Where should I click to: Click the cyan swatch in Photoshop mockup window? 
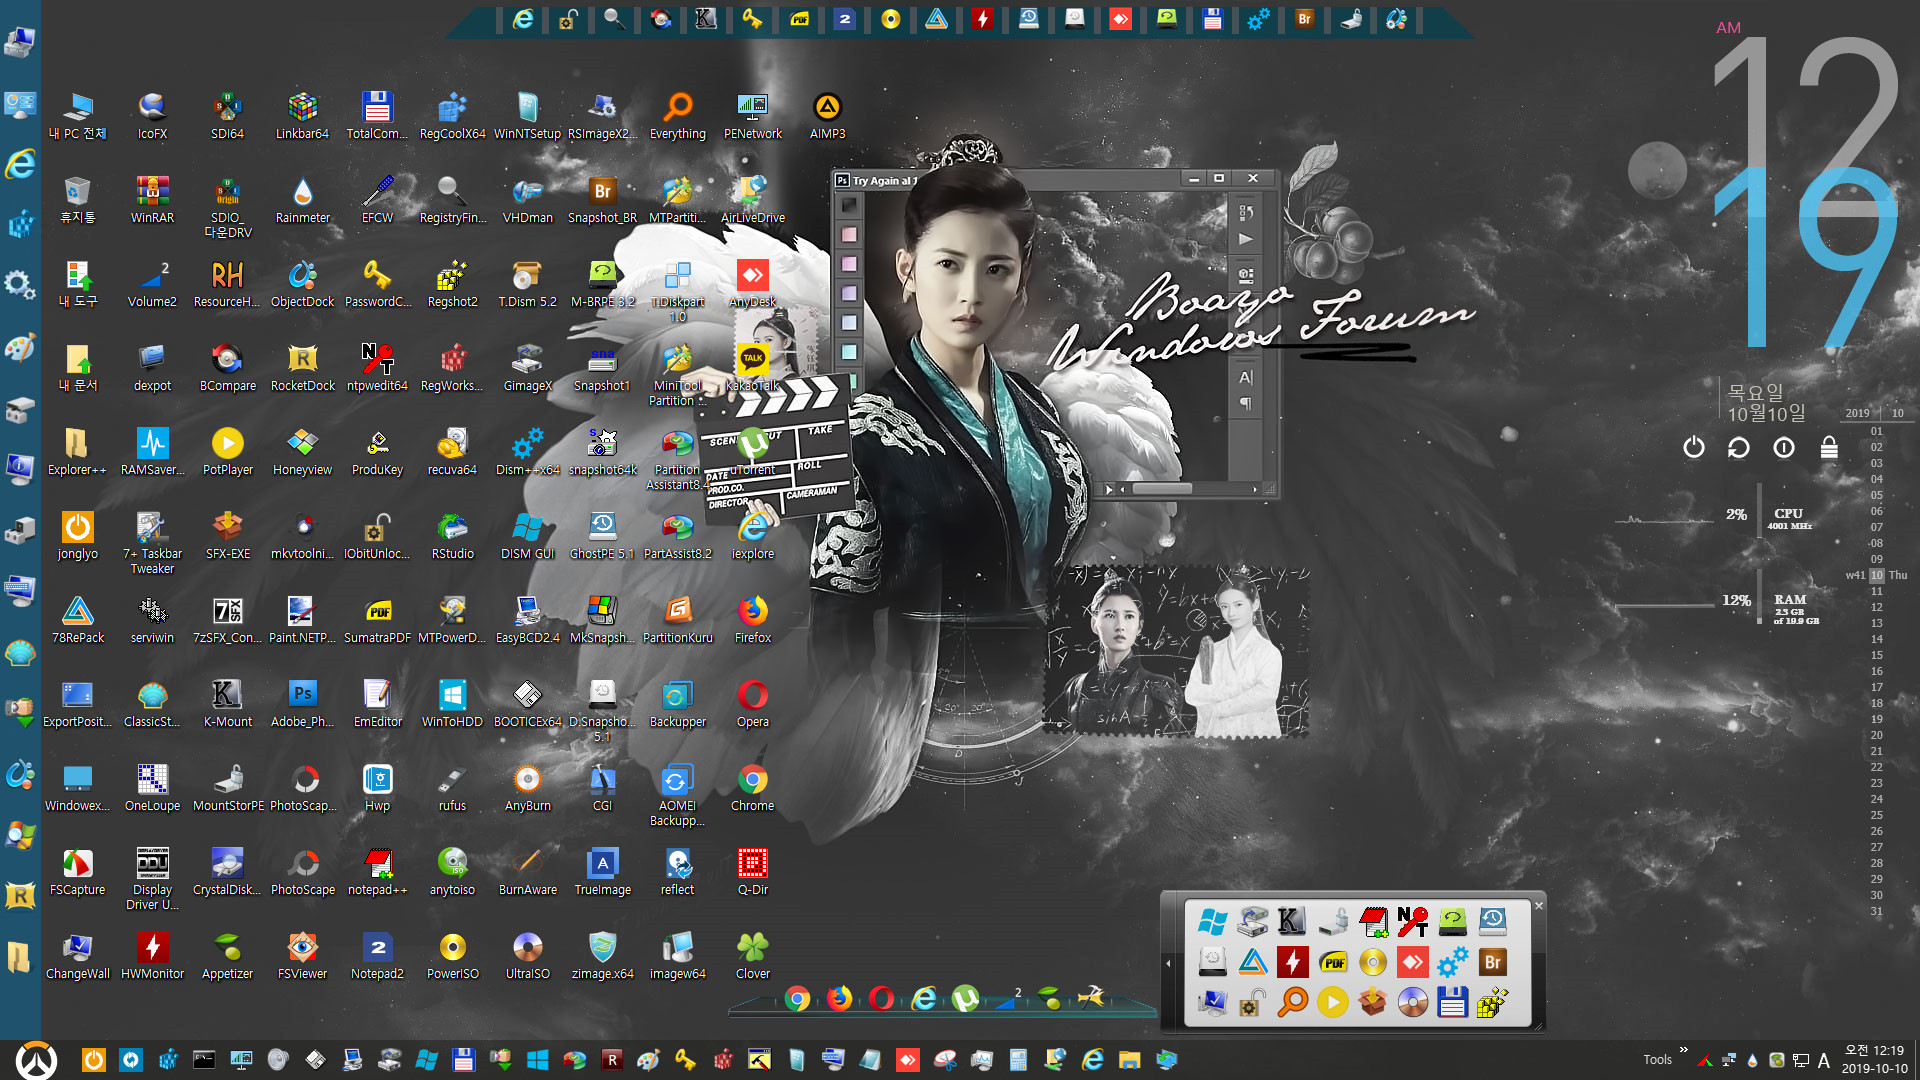coord(849,352)
